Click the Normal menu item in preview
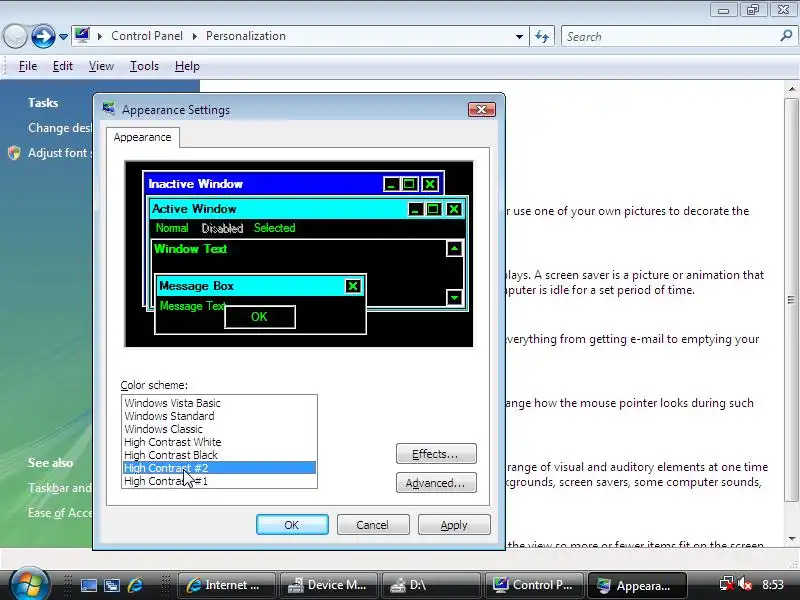The width and height of the screenshot is (800, 600). (172, 228)
